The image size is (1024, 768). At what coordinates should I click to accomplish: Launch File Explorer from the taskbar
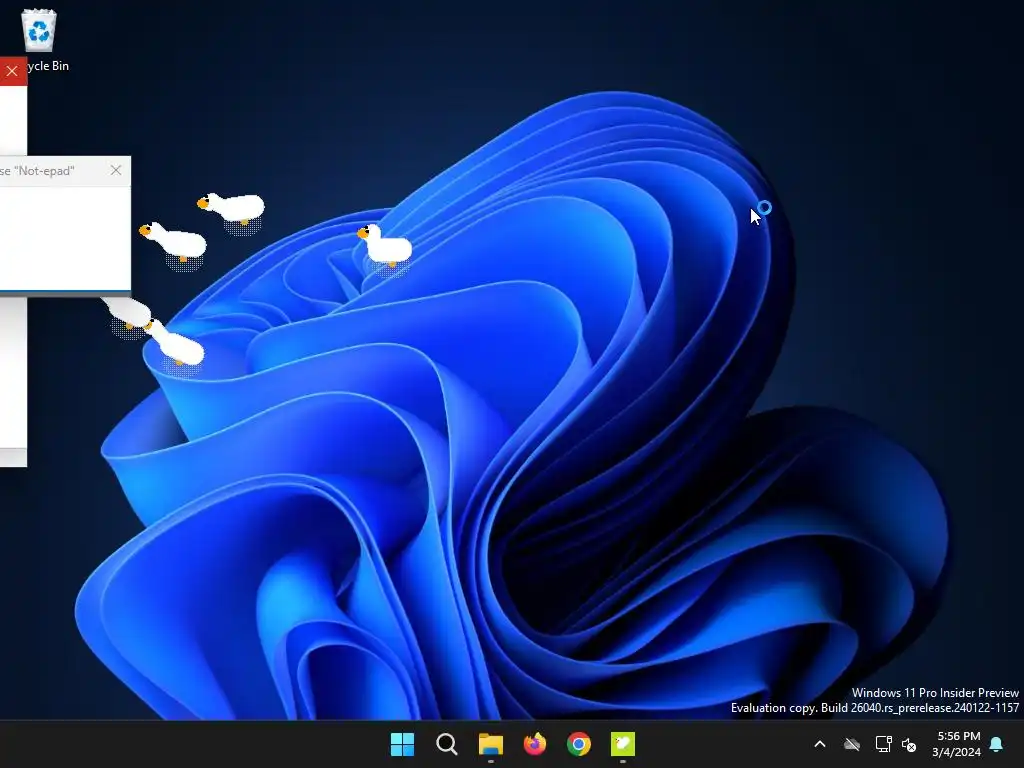tap(490, 744)
